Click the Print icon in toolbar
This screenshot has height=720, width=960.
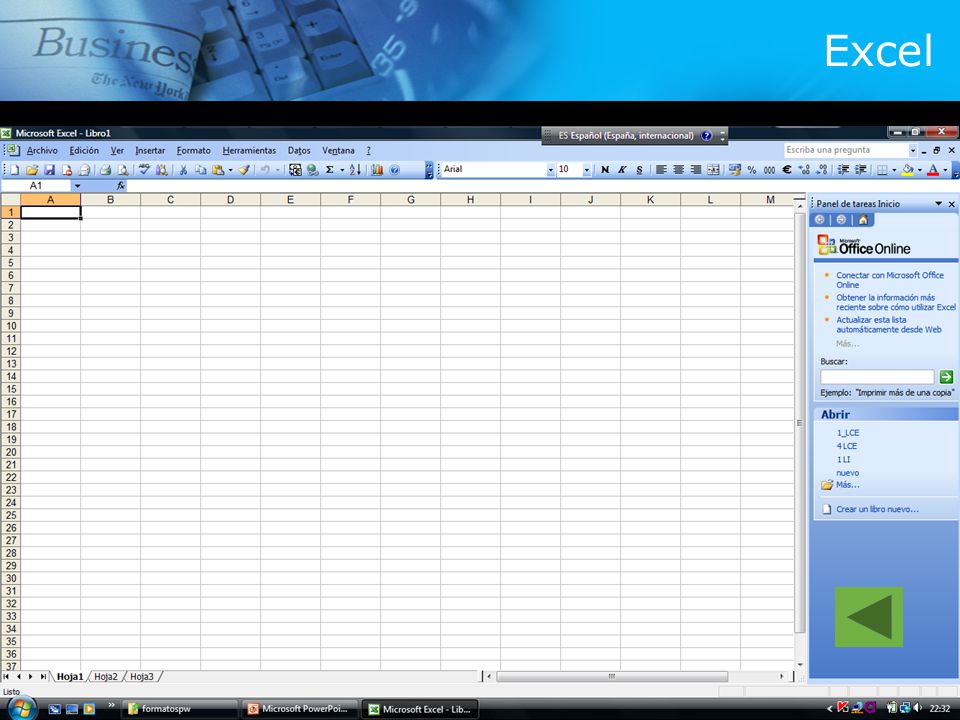click(105, 170)
